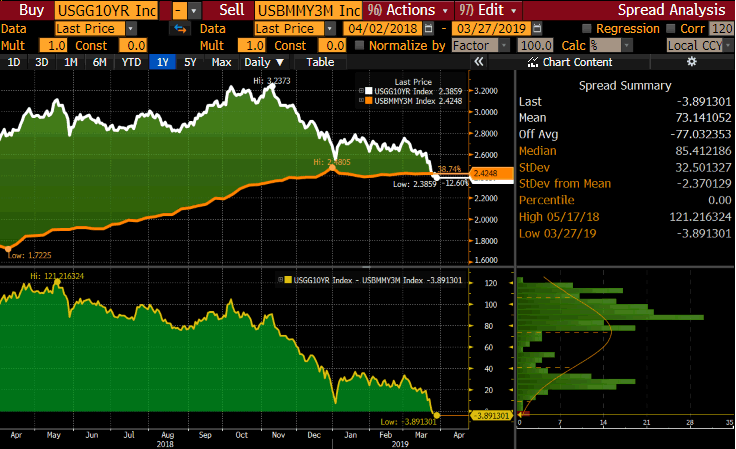Click the Percentile summary row

pyautogui.click(x=625, y=200)
